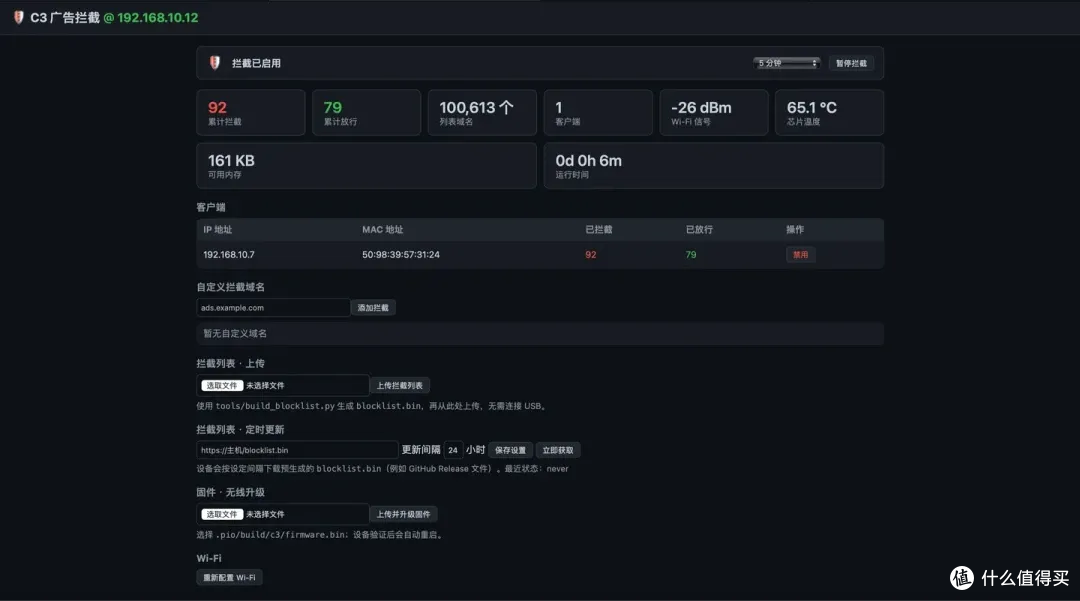Screen dimensions: 1080x601
Task: Click the 操作 column header
Action: (795, 230)
